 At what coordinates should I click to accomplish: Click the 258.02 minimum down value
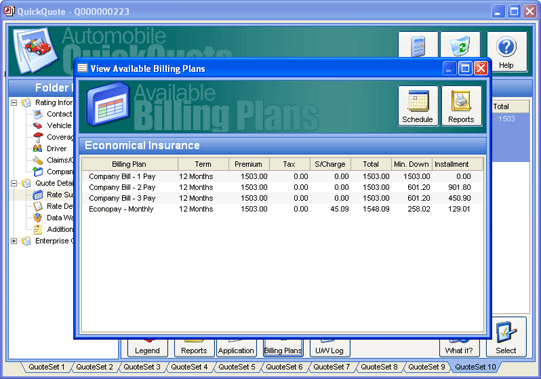[x=419, y=209]
